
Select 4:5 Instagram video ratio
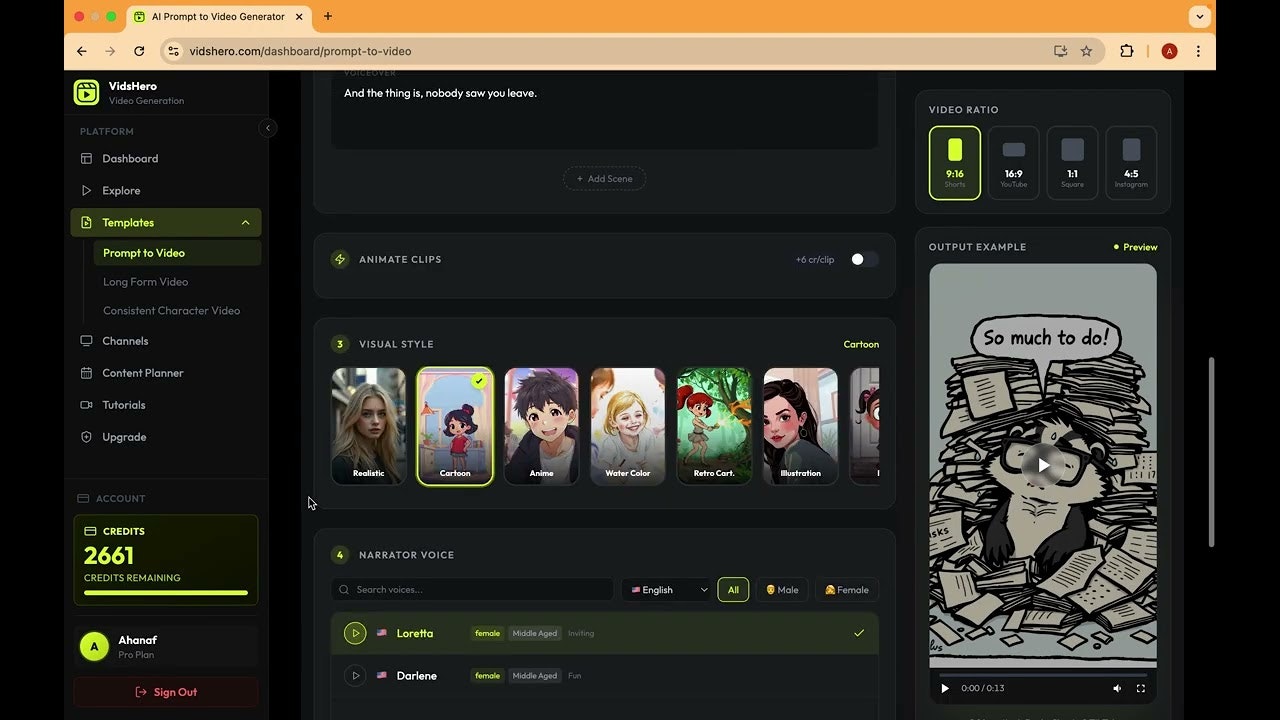[x=1131, y=163]
